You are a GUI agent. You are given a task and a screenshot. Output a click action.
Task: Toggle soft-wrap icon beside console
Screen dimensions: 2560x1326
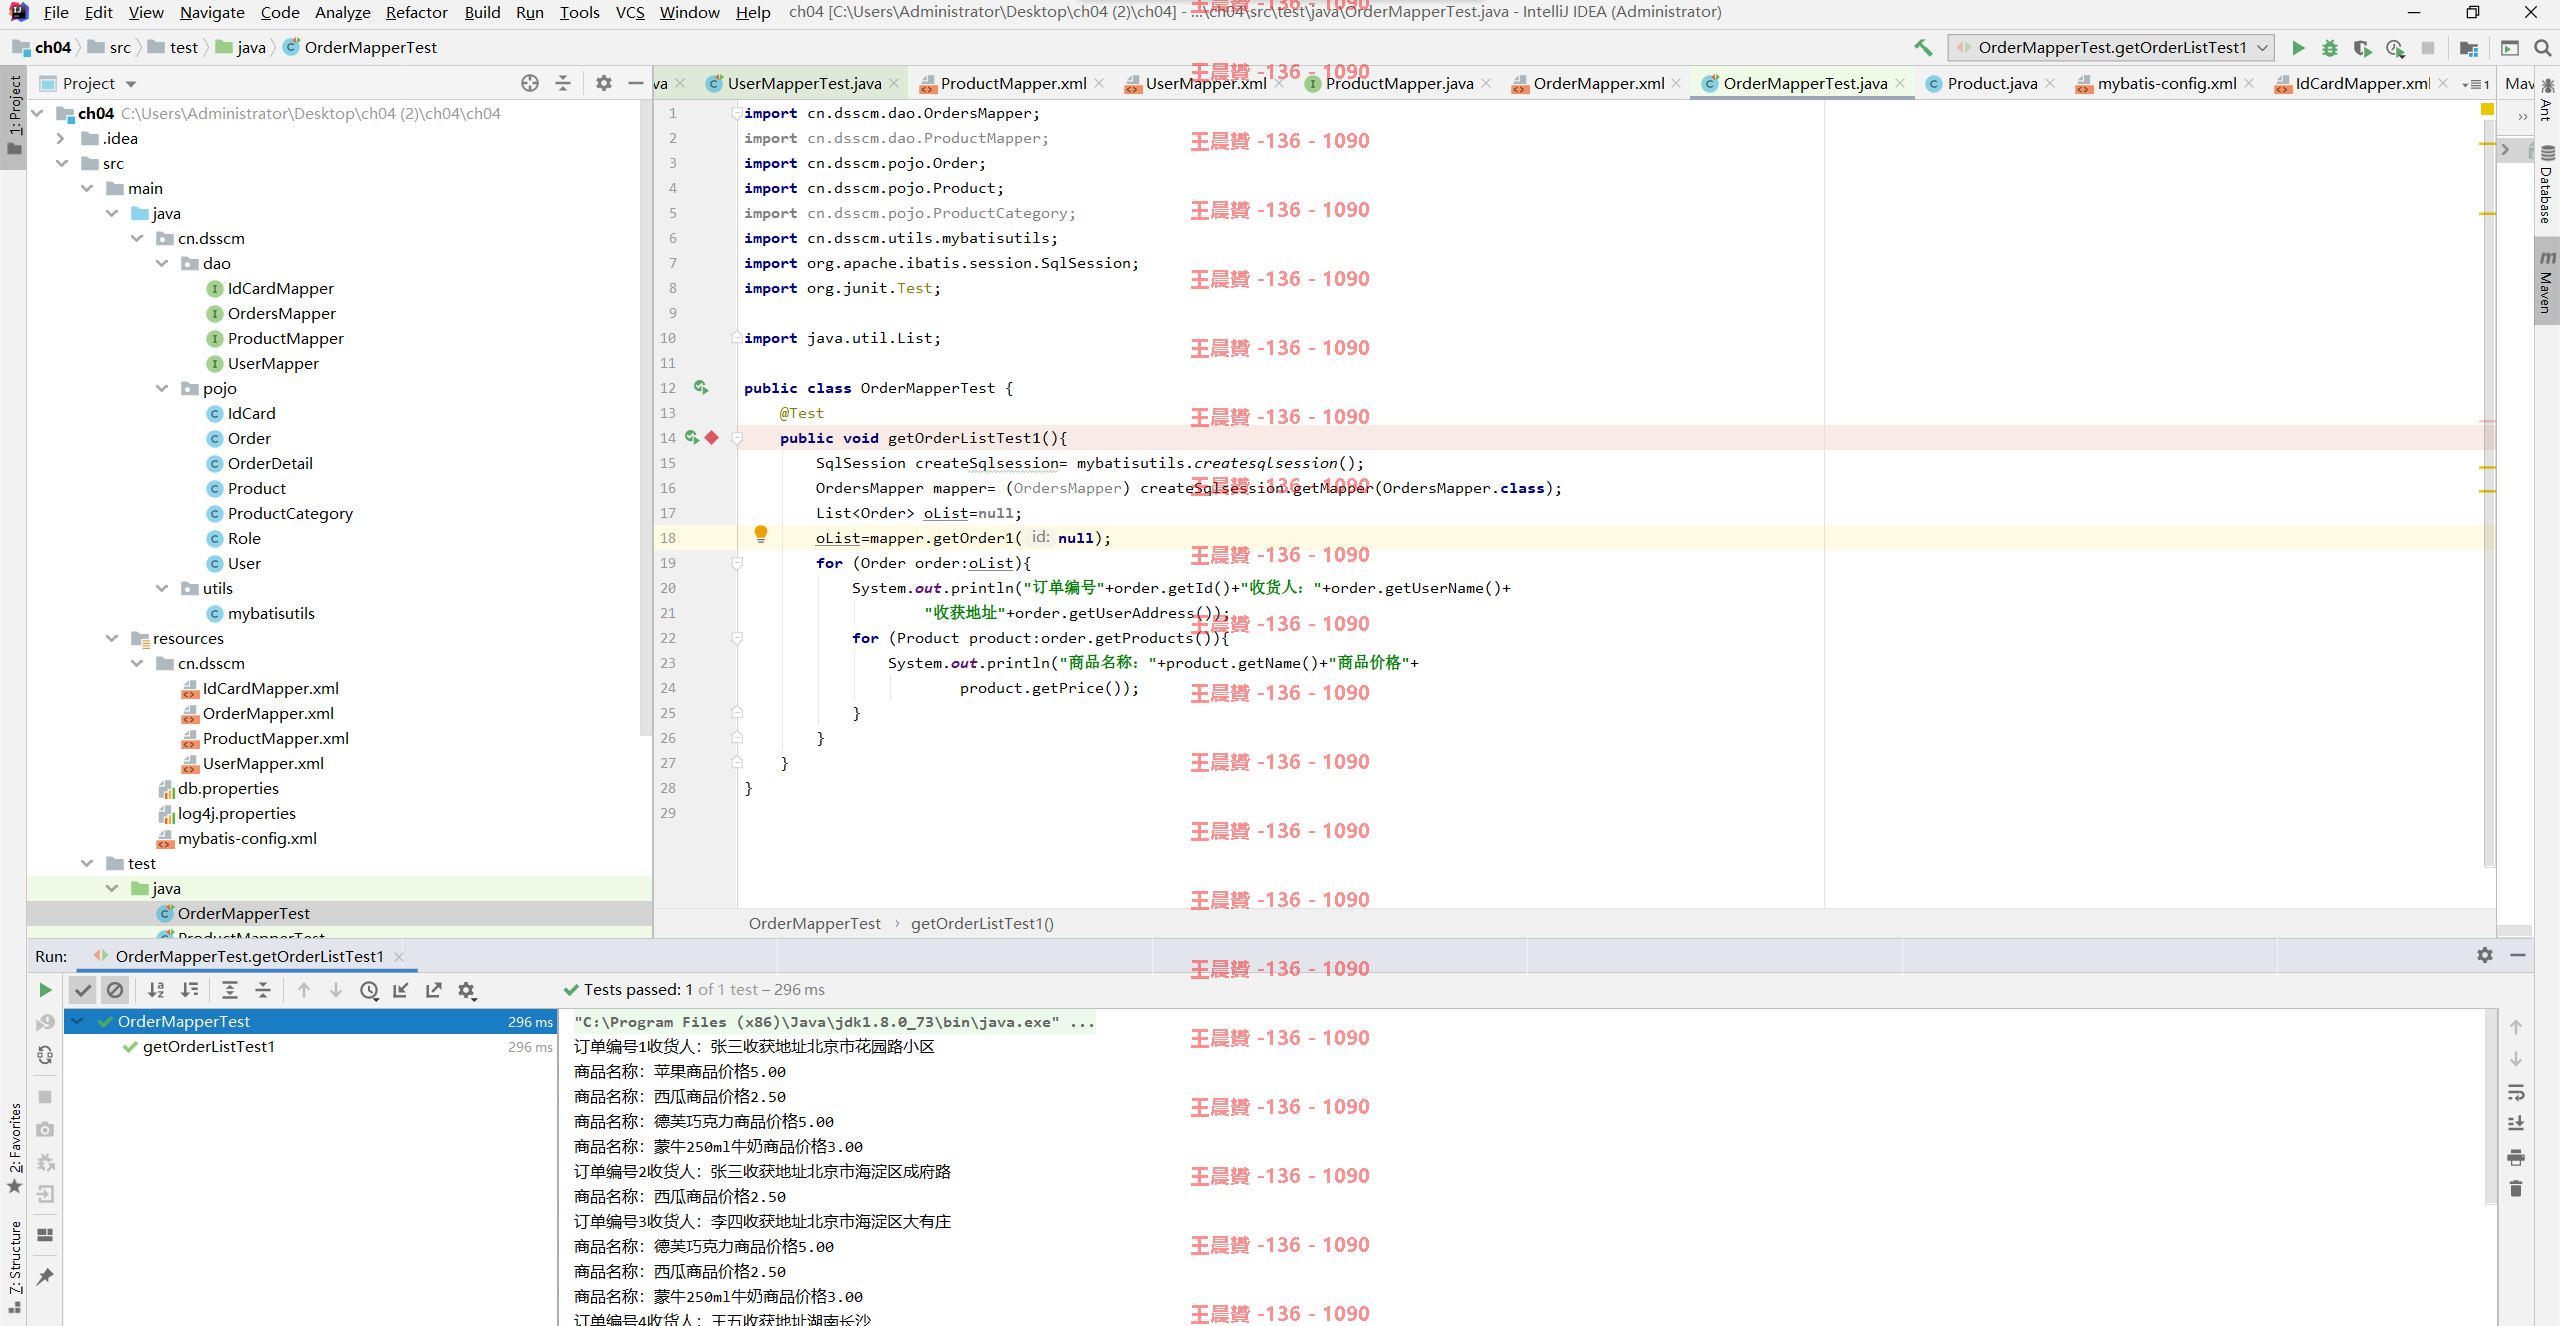[x=2516, y=1092]
